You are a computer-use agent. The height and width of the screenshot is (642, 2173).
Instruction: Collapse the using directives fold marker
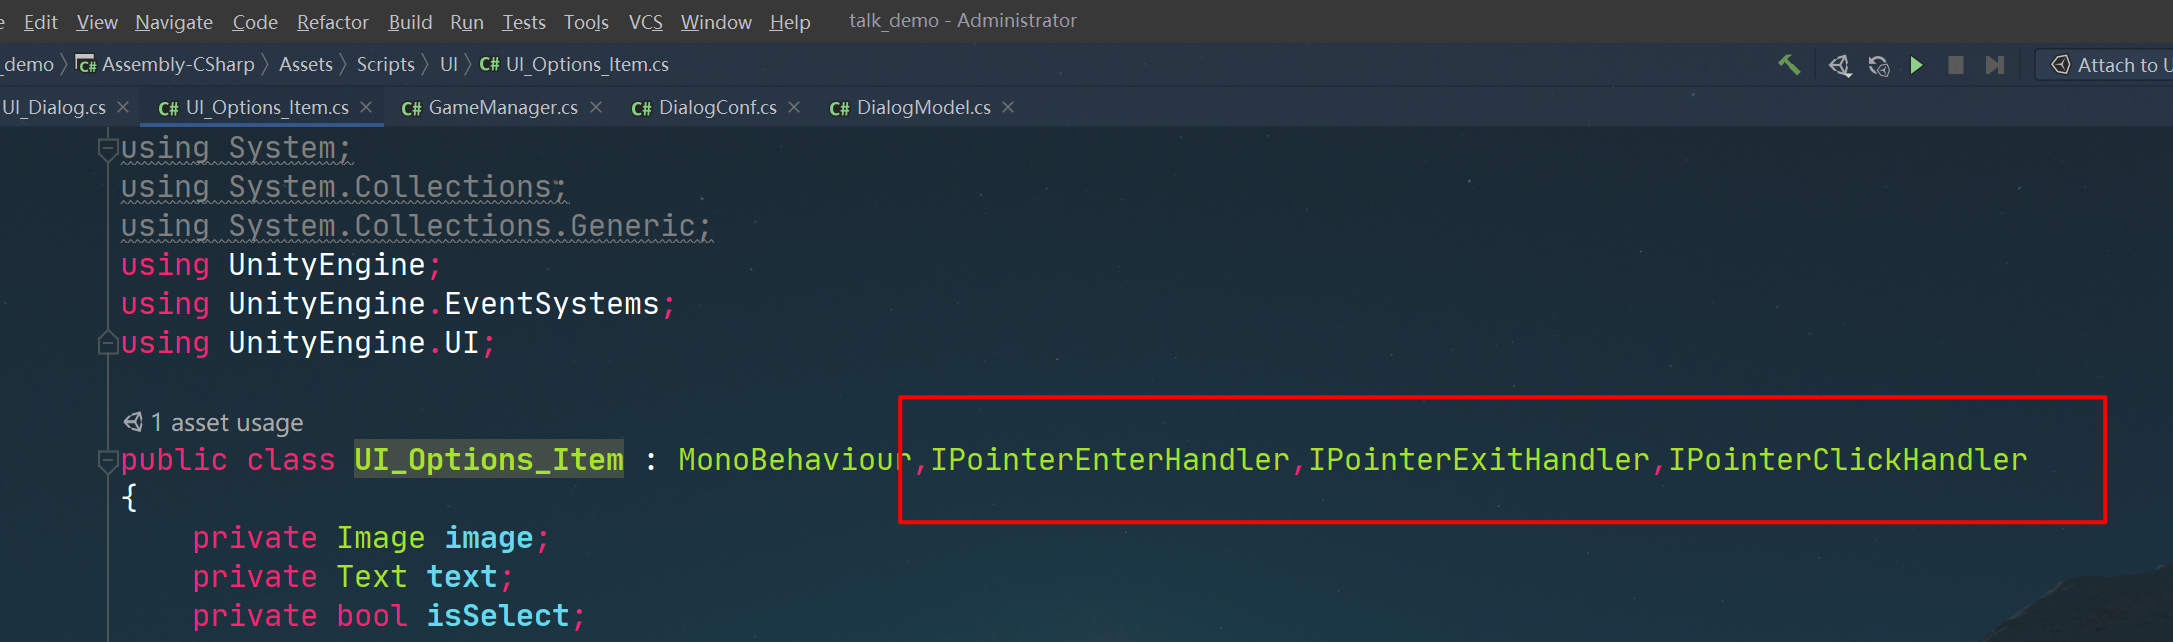107,149
